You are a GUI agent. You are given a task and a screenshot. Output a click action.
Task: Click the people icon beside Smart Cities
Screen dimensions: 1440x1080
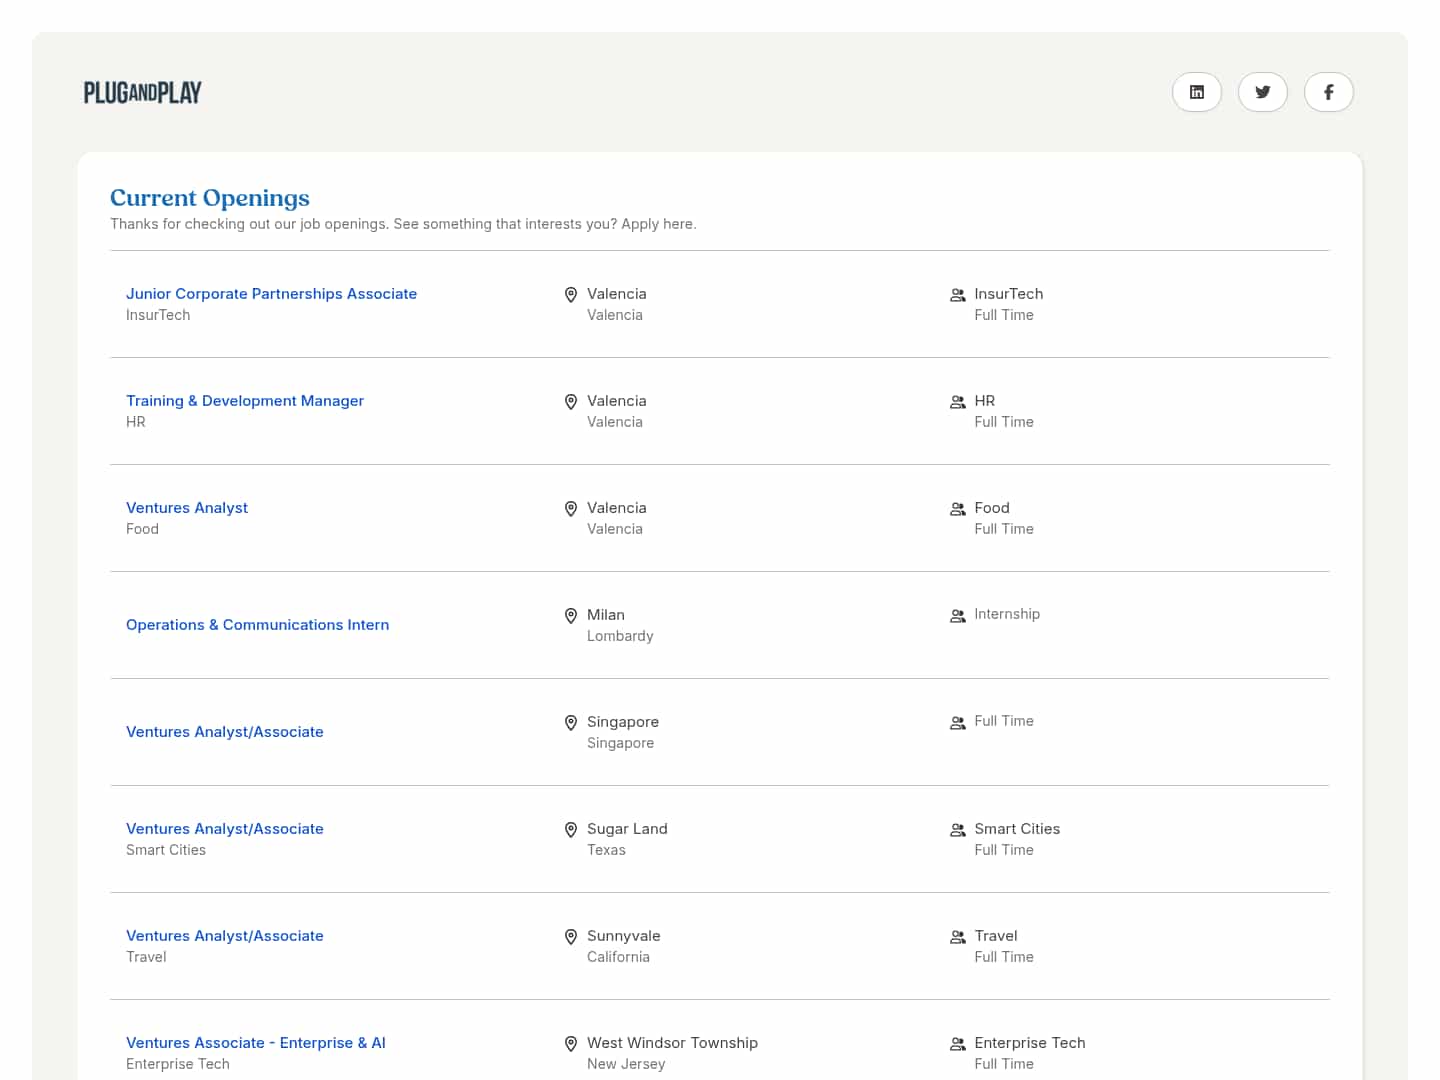pyautogui.click(x=957, y=830)
